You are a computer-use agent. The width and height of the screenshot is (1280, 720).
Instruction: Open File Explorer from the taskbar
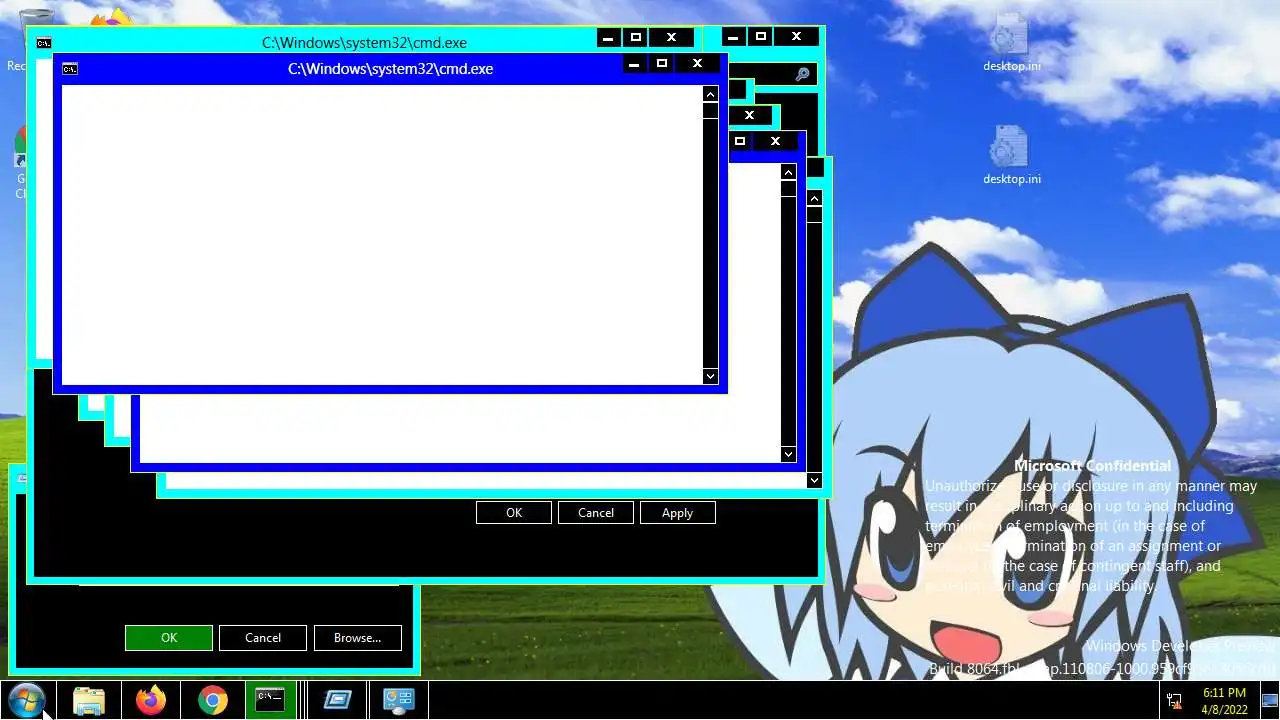(x=89, y=700)
